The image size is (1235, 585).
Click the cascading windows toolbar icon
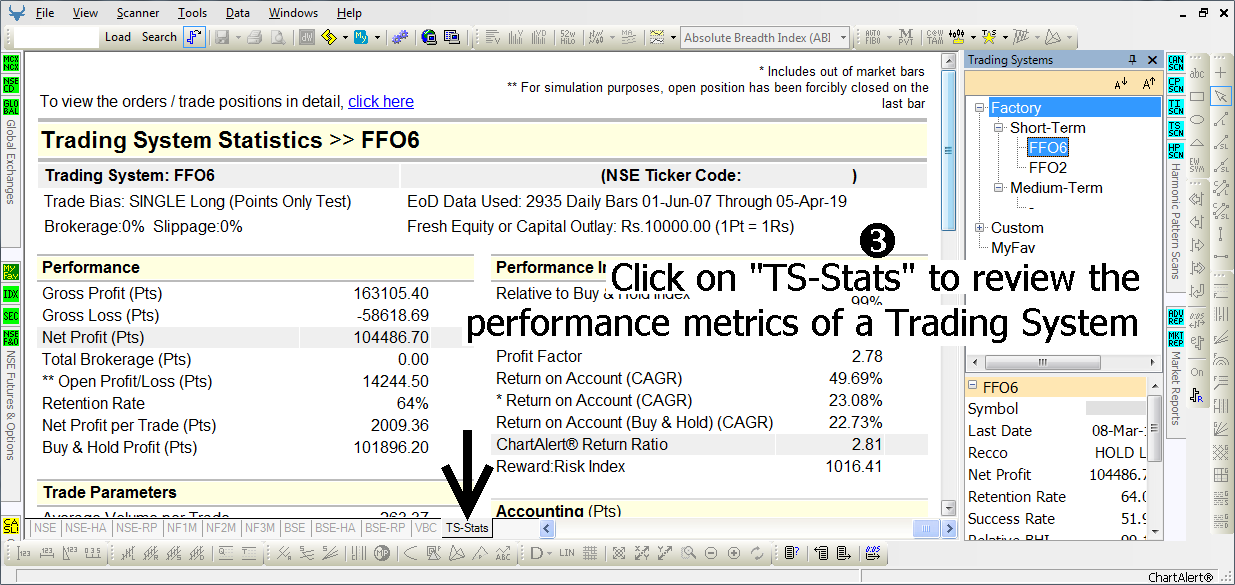click(452, 37)
